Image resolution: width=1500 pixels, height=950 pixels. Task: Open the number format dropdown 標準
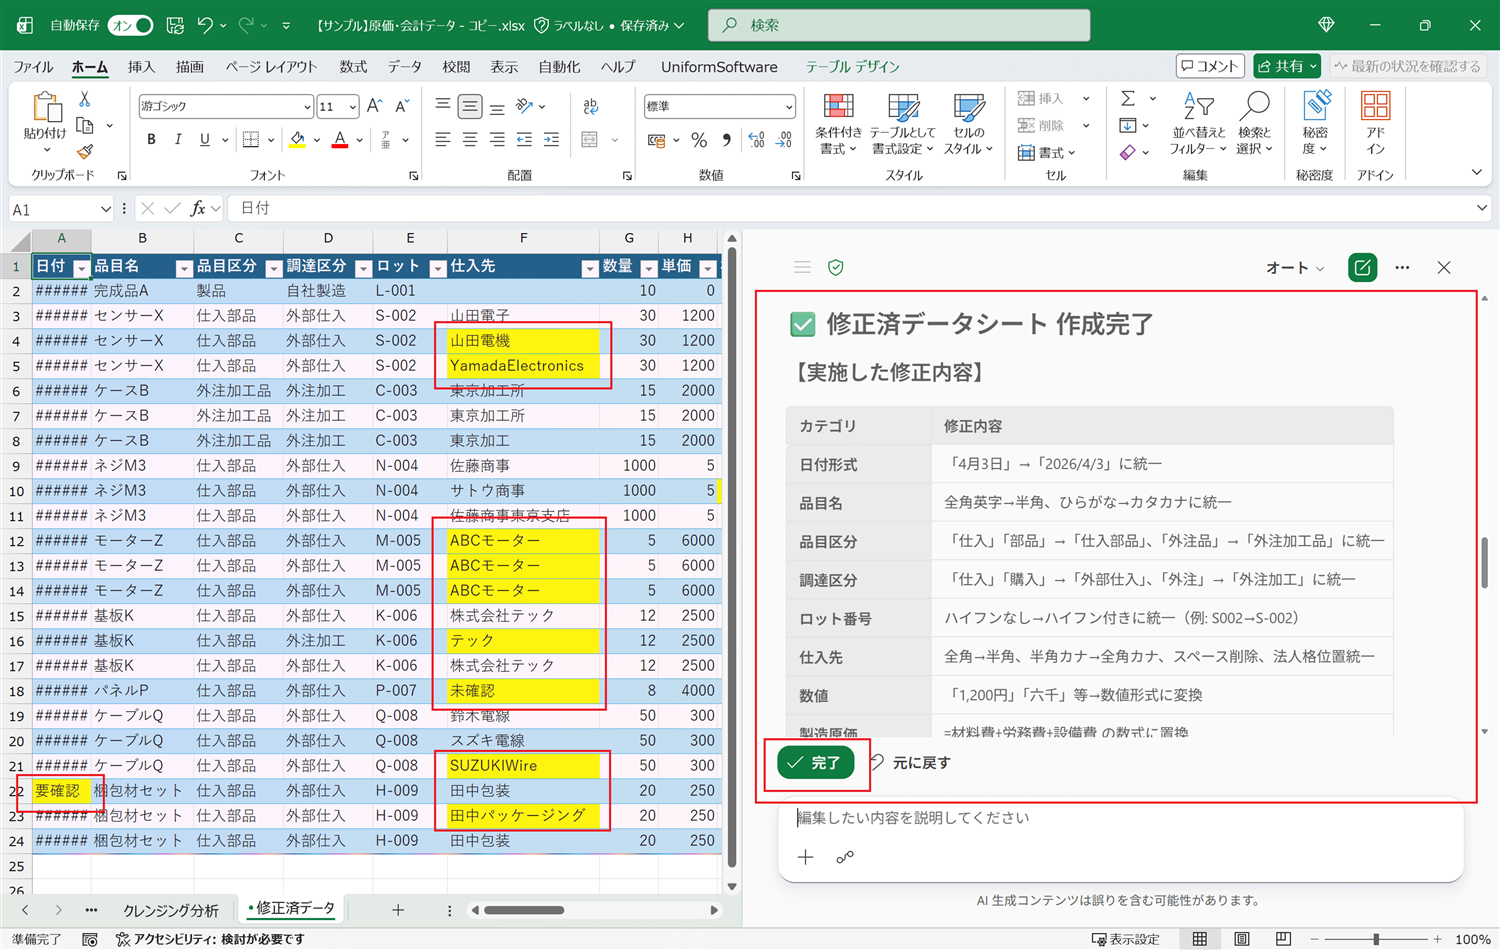pos(789,106)
